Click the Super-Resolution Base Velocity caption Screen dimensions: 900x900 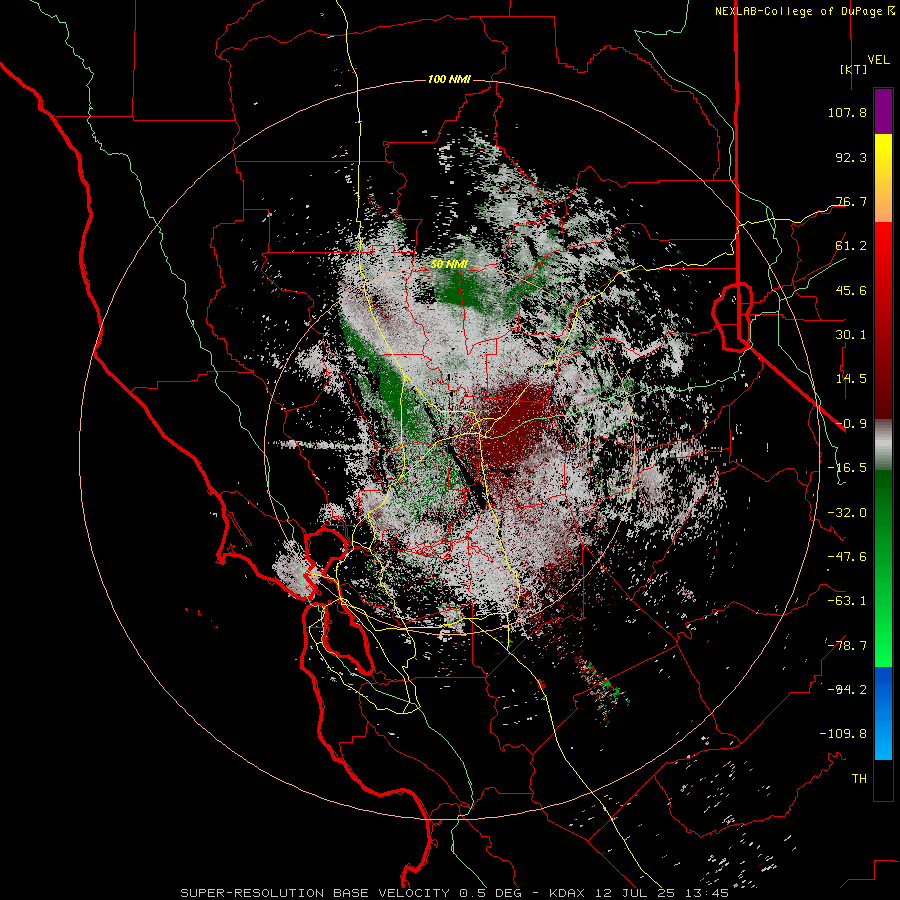pos(455,893)
